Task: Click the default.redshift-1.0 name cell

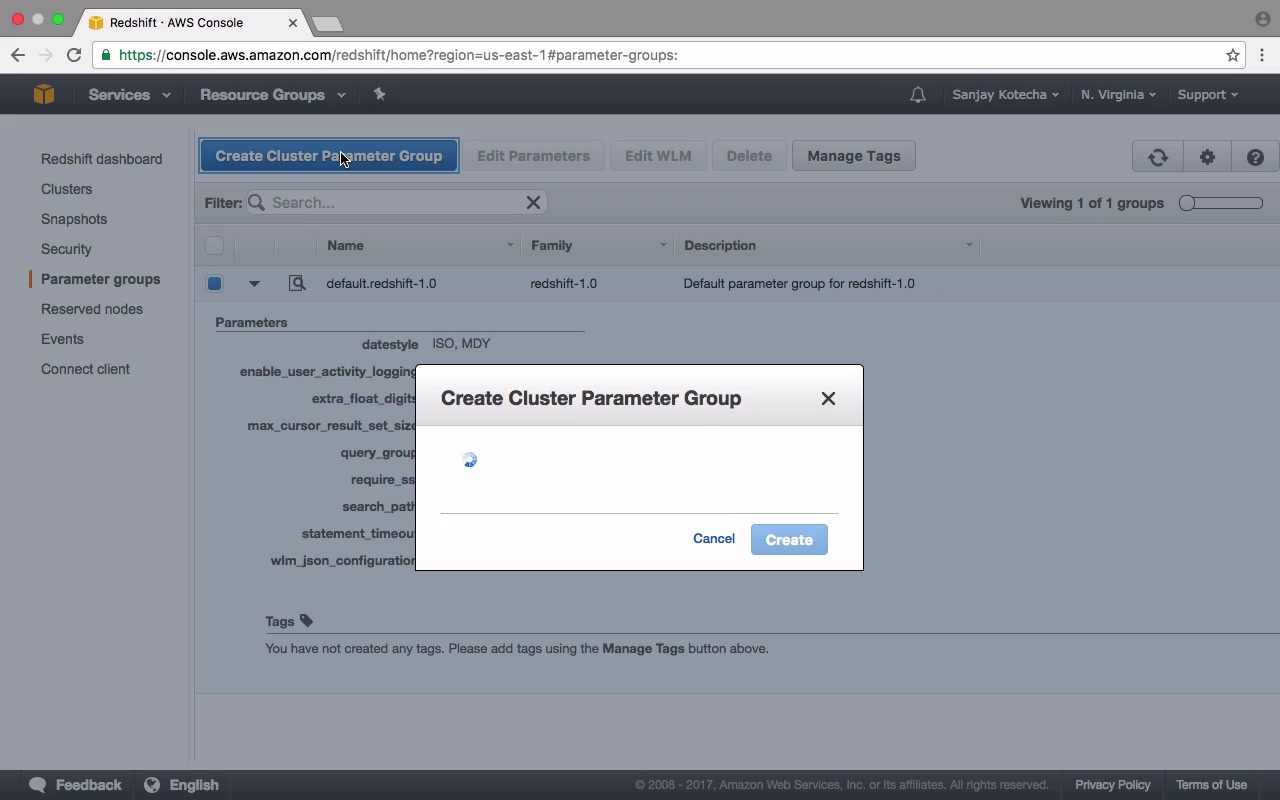Action: (x=381, y=283)
